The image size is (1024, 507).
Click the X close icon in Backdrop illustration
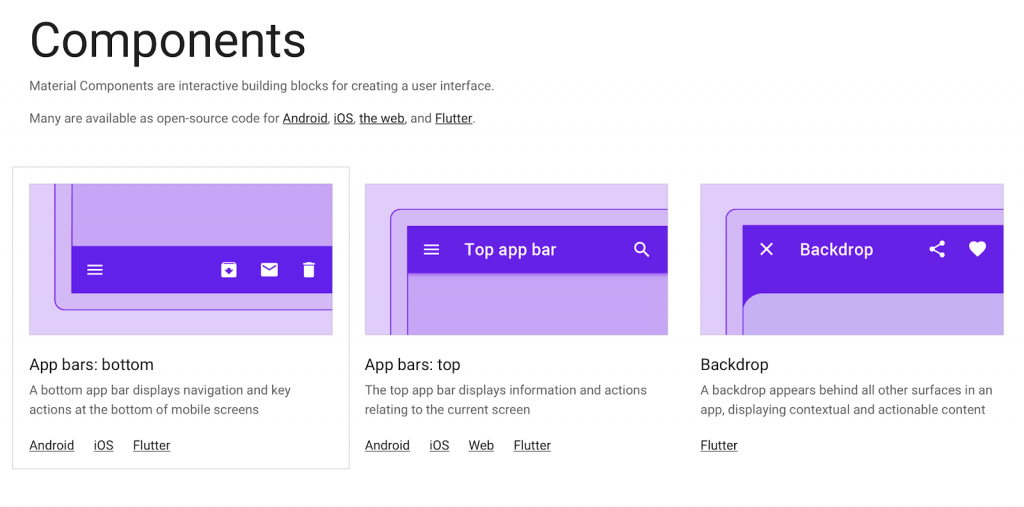pos(766,249)
